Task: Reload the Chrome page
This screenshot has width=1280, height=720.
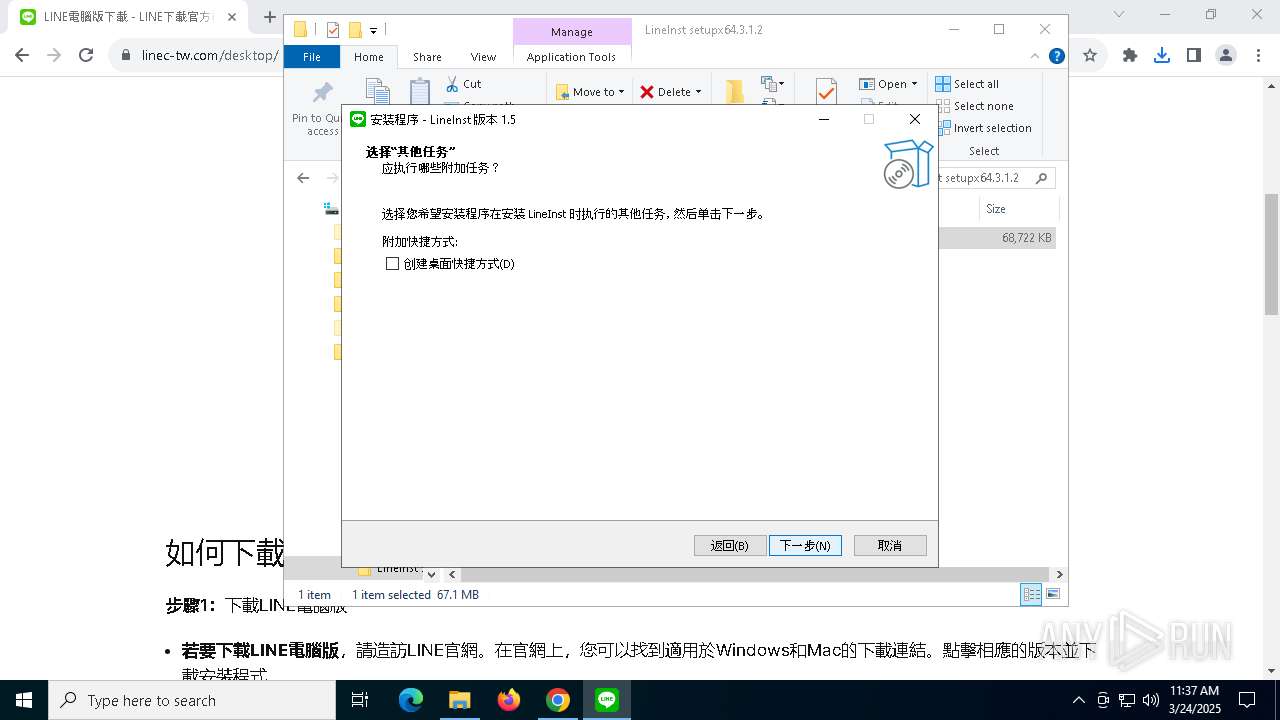Action: (x=86, y=56)
